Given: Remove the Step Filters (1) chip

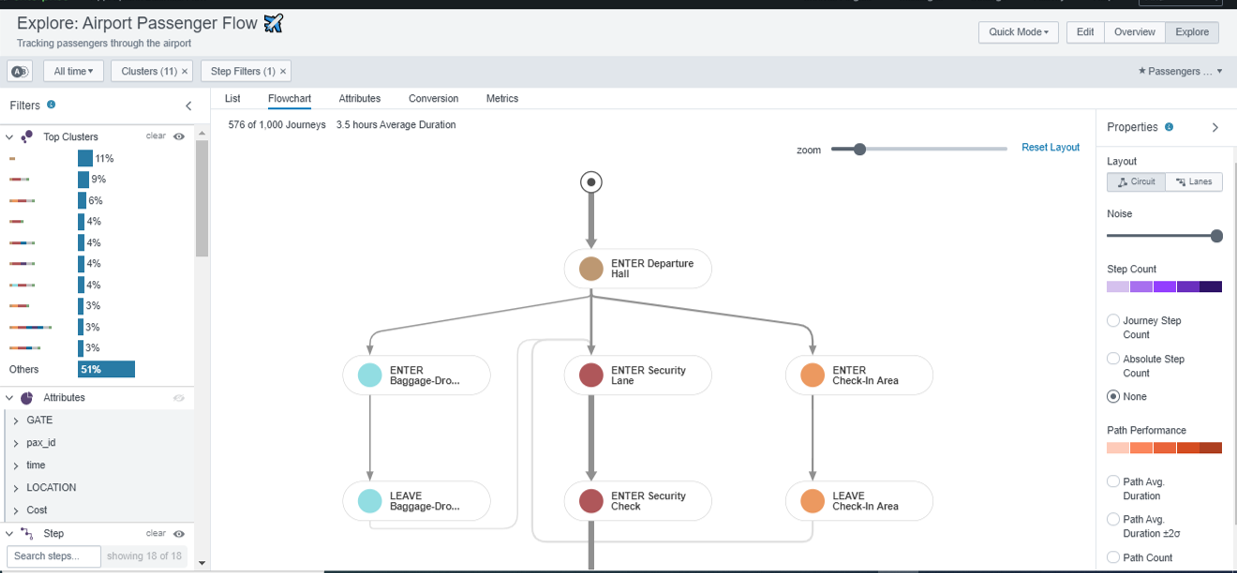Looking at the screenshot, I should (x=283, y=72).
